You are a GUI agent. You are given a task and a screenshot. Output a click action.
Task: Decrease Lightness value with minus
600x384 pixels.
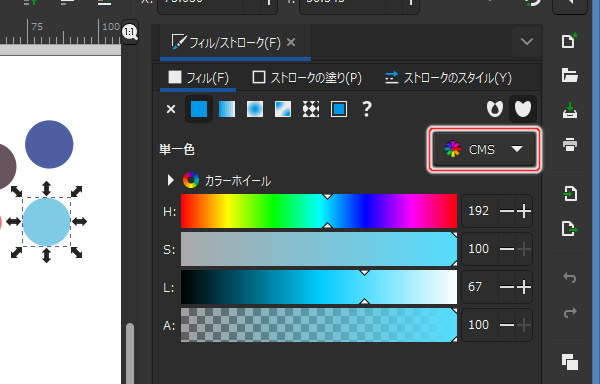(507, 287)
